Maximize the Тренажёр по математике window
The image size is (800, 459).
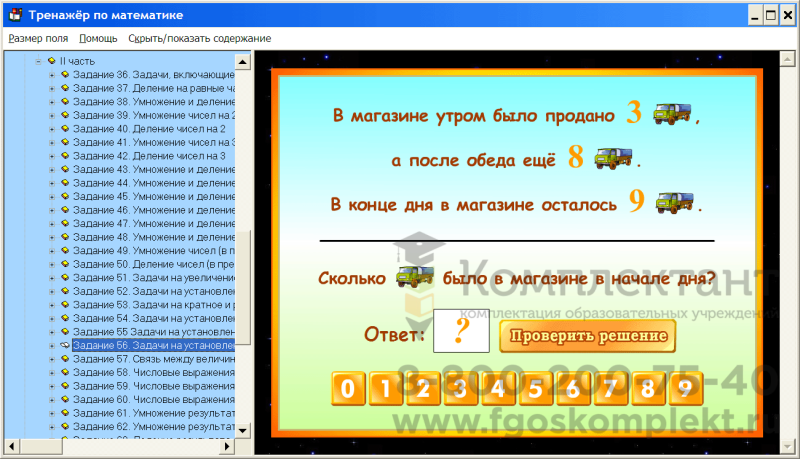tap(771, 15)
